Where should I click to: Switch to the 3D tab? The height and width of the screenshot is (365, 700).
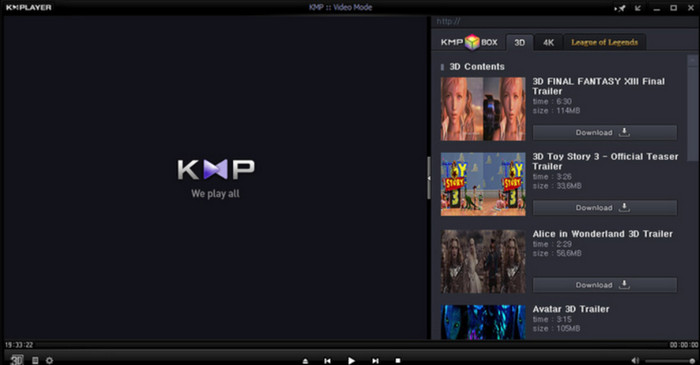click(x=520, y=42)
